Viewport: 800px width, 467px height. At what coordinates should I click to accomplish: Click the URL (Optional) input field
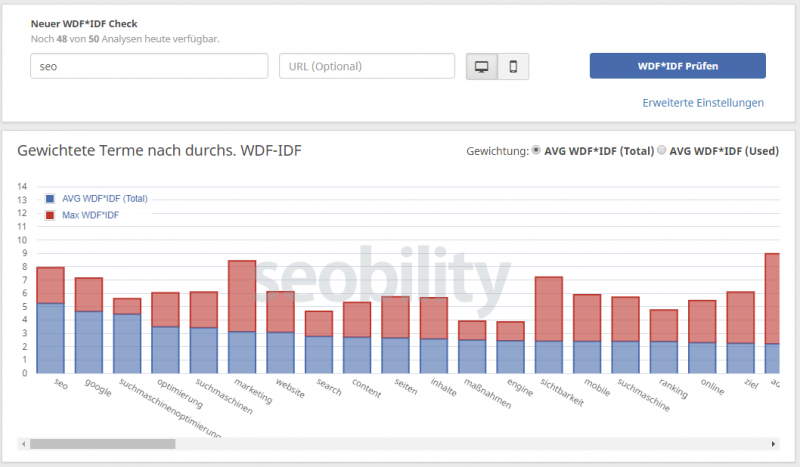click(367, 66)
